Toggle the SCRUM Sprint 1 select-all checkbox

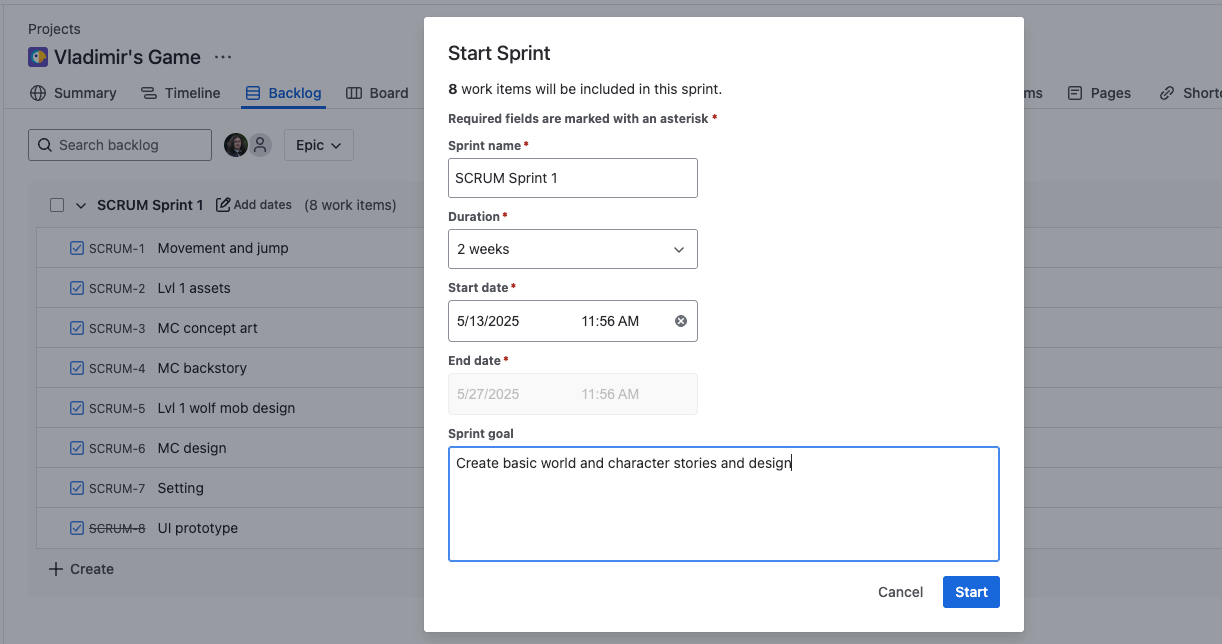tap(57, 205)
